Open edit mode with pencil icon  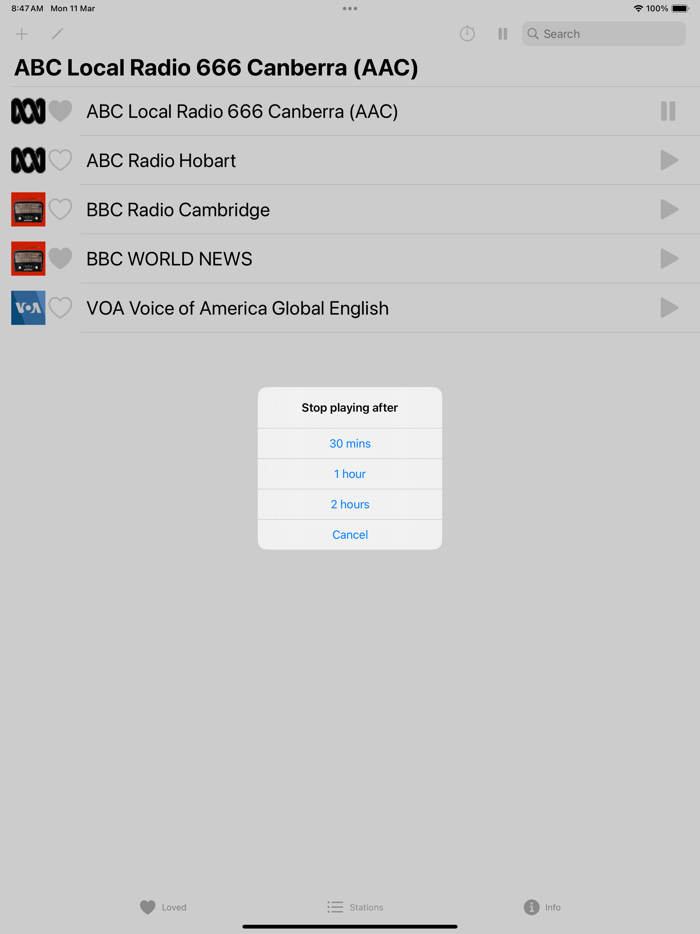pos(57,34)
